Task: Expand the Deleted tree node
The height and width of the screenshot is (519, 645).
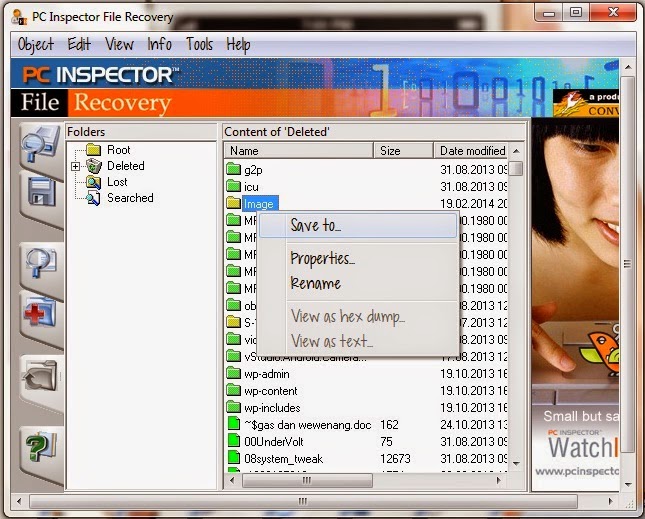Action: tap(75, 166)
